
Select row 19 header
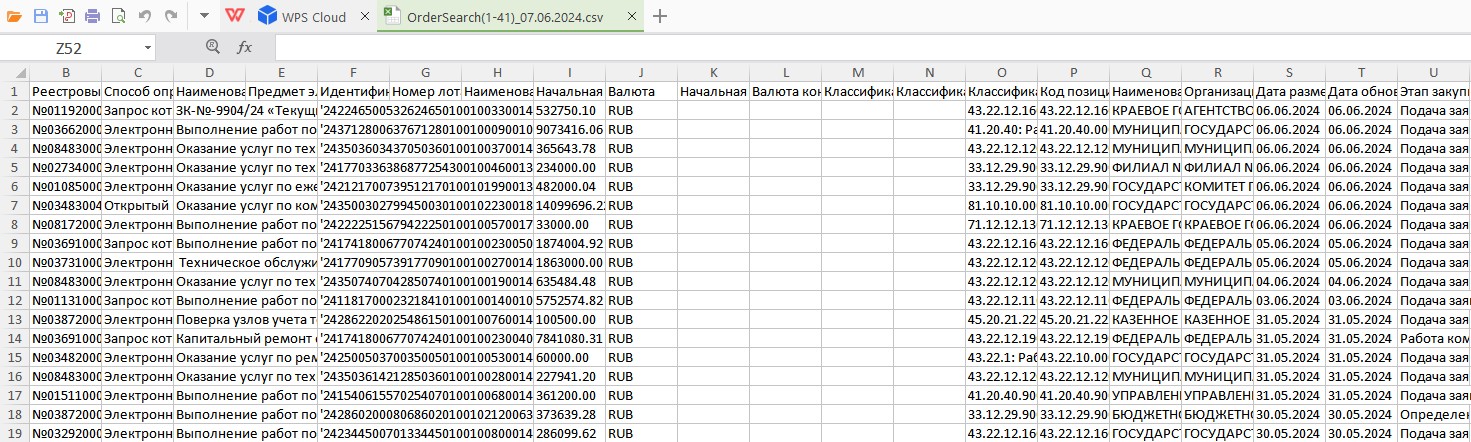pos(14,433)
